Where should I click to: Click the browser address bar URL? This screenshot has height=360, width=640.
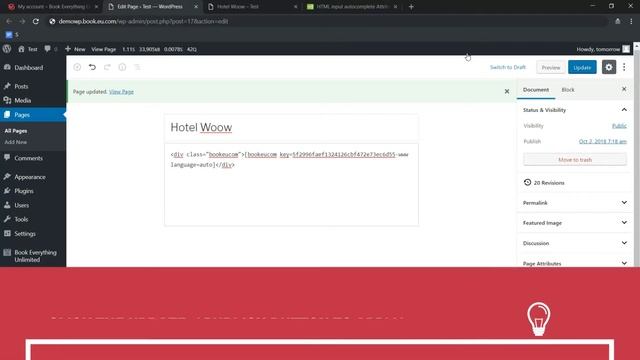[143, 21]
